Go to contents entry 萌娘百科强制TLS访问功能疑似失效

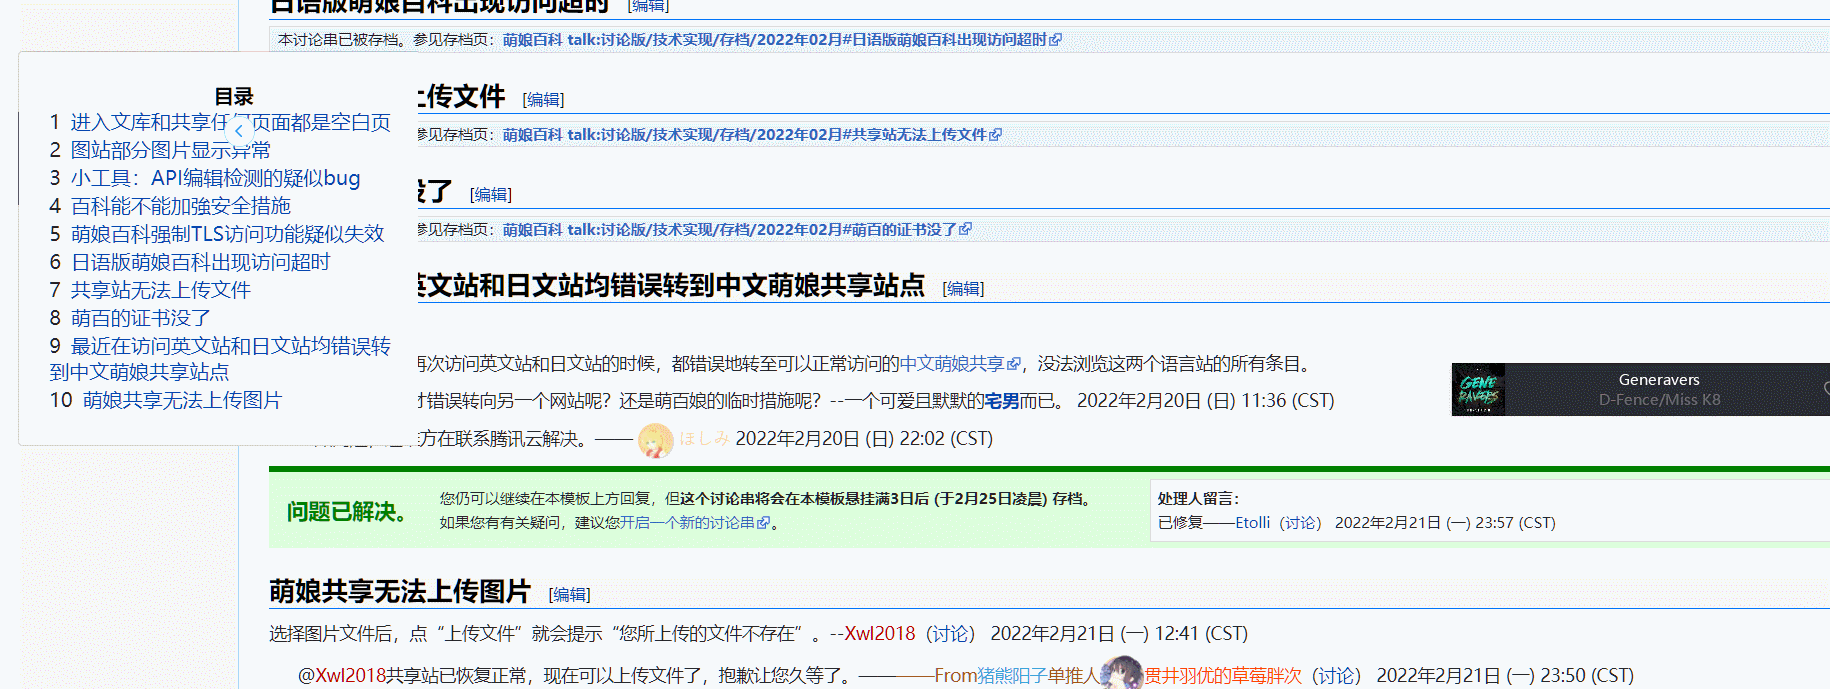point(227,234)
